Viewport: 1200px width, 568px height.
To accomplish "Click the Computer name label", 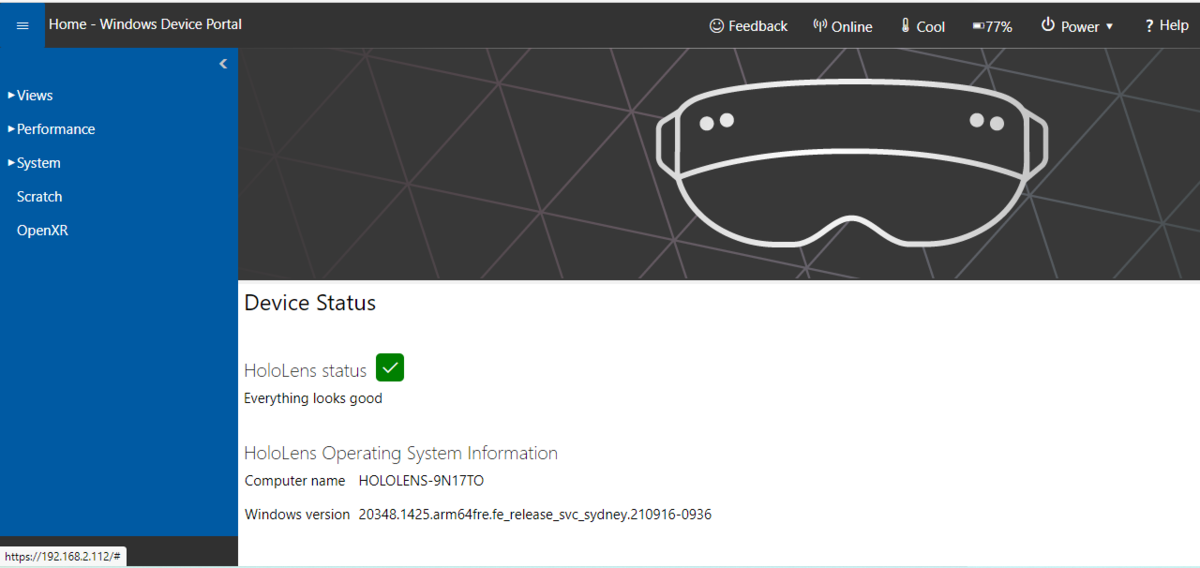I will pos(295,481).
